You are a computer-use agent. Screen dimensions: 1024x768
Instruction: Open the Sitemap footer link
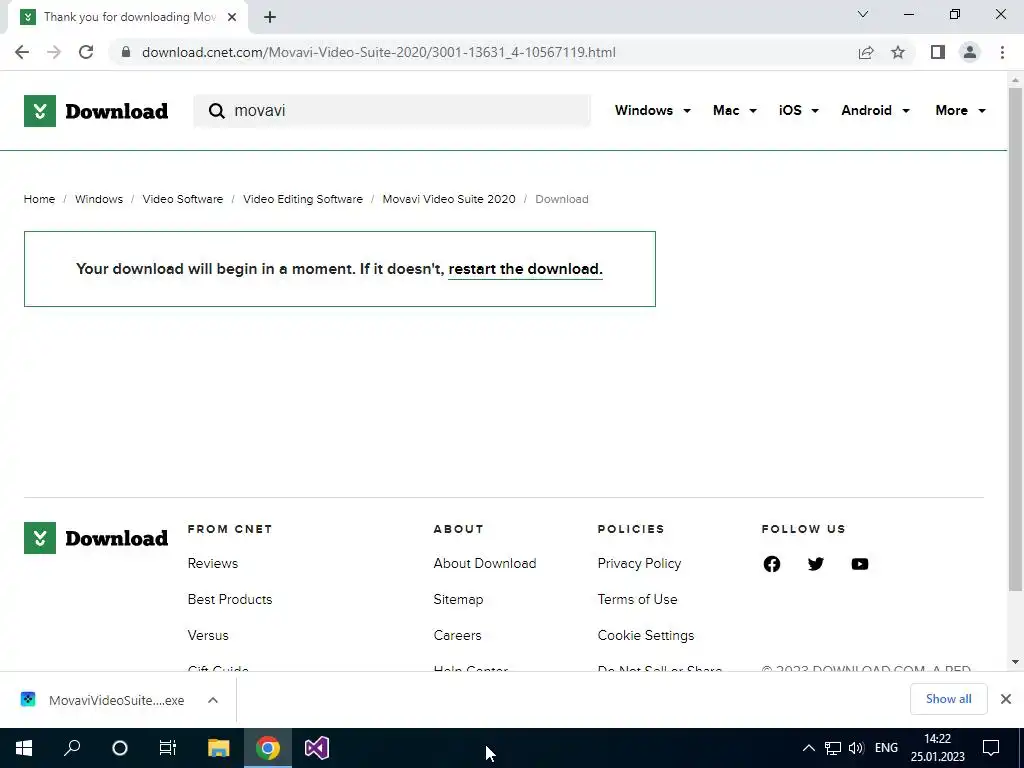[458, 599]
